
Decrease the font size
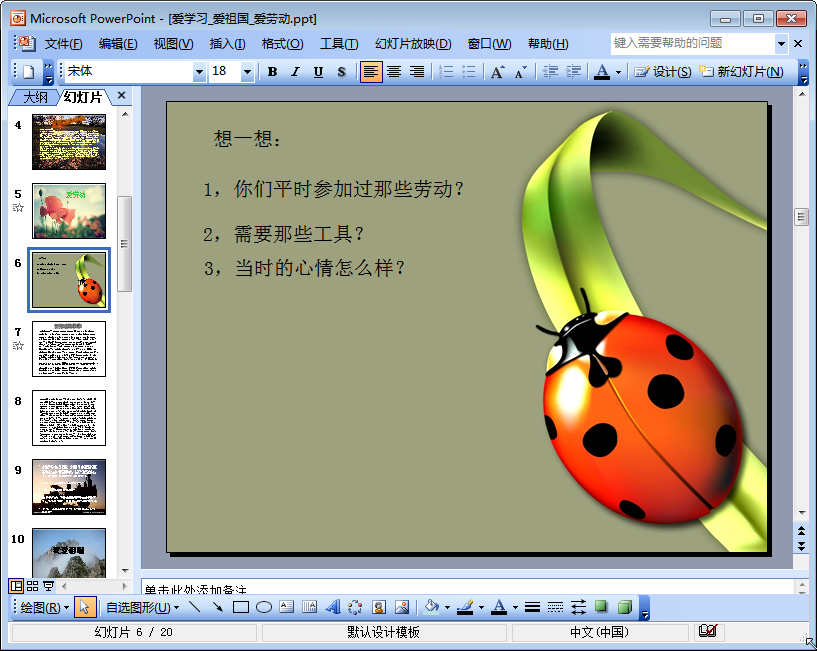pyautogui.click(x=521, y=71)
